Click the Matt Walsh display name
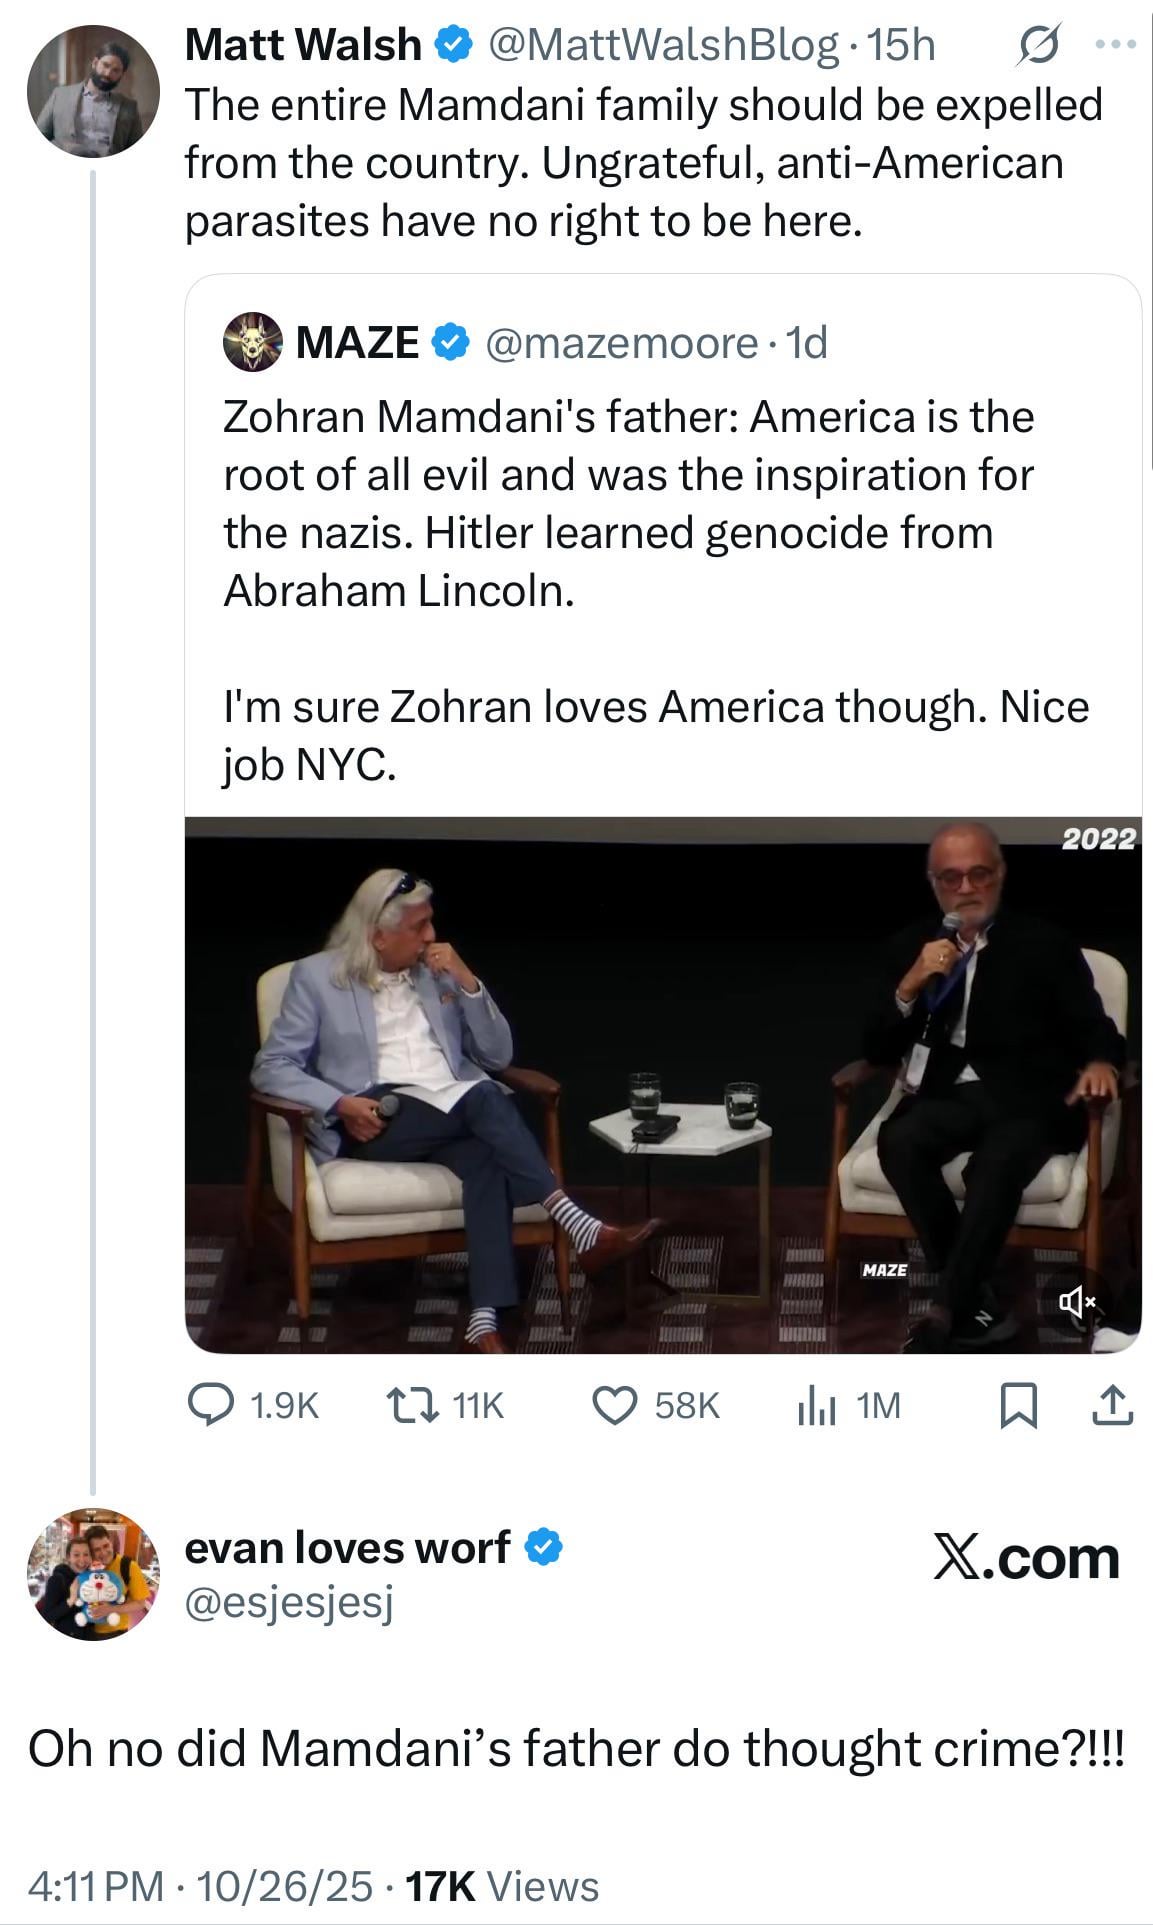The image size is (1153, 1925). pos(303,45)
